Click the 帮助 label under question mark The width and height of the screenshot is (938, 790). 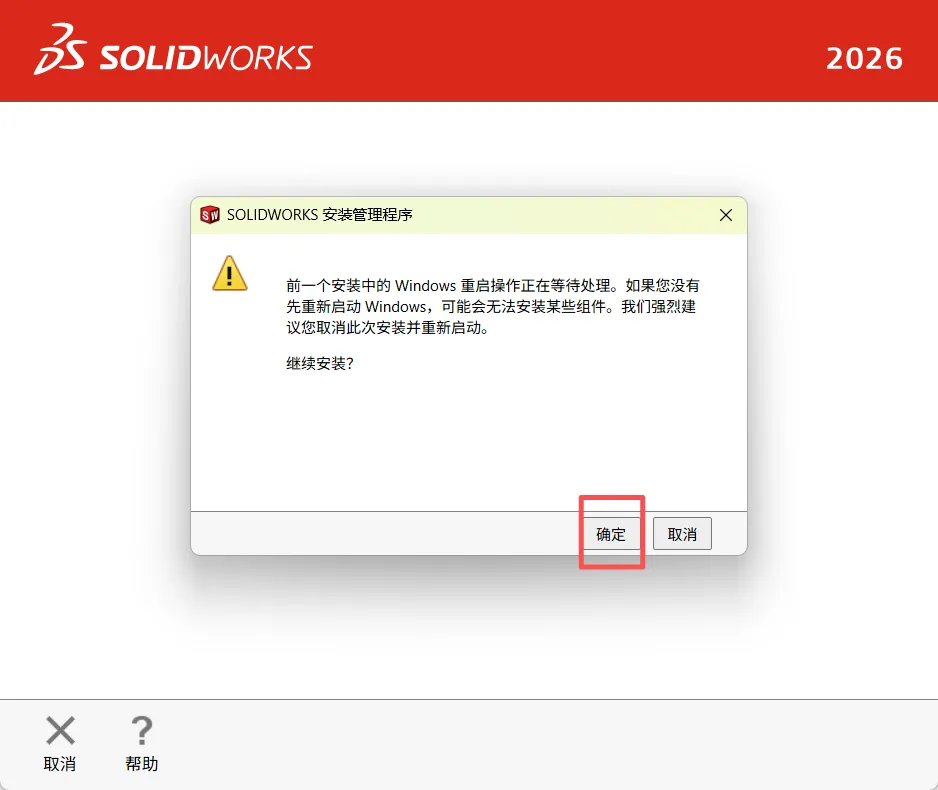142,764
